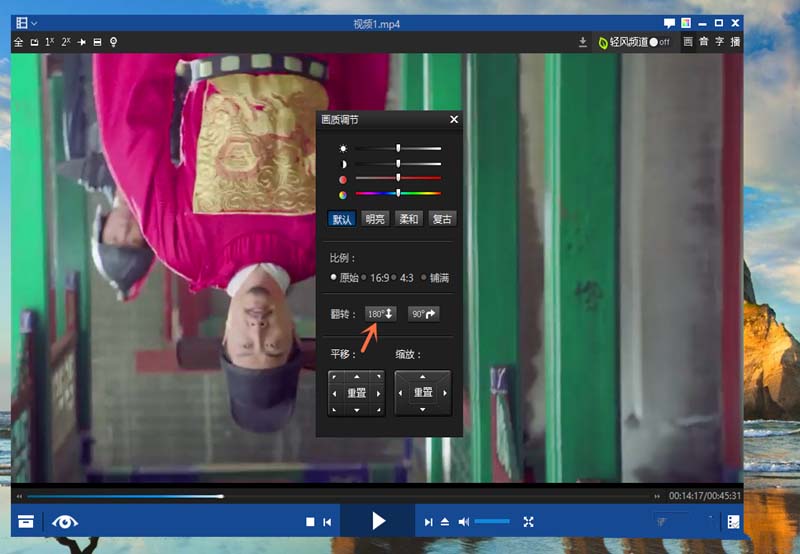Choose the 原始 aspect ratio
This screenshot has height=554, width=800.
pos(344,278)
